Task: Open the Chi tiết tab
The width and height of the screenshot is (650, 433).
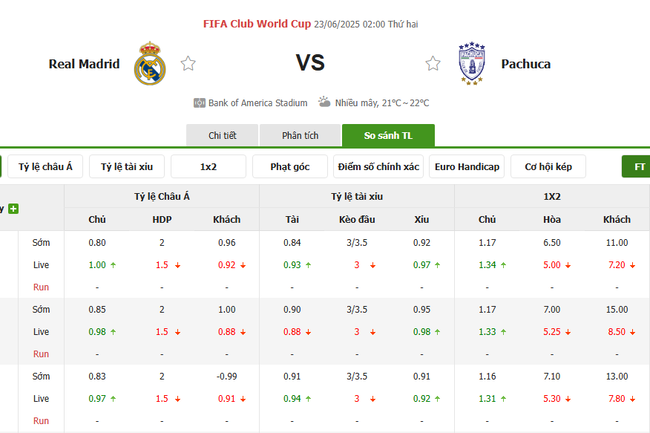Action: 222,136
